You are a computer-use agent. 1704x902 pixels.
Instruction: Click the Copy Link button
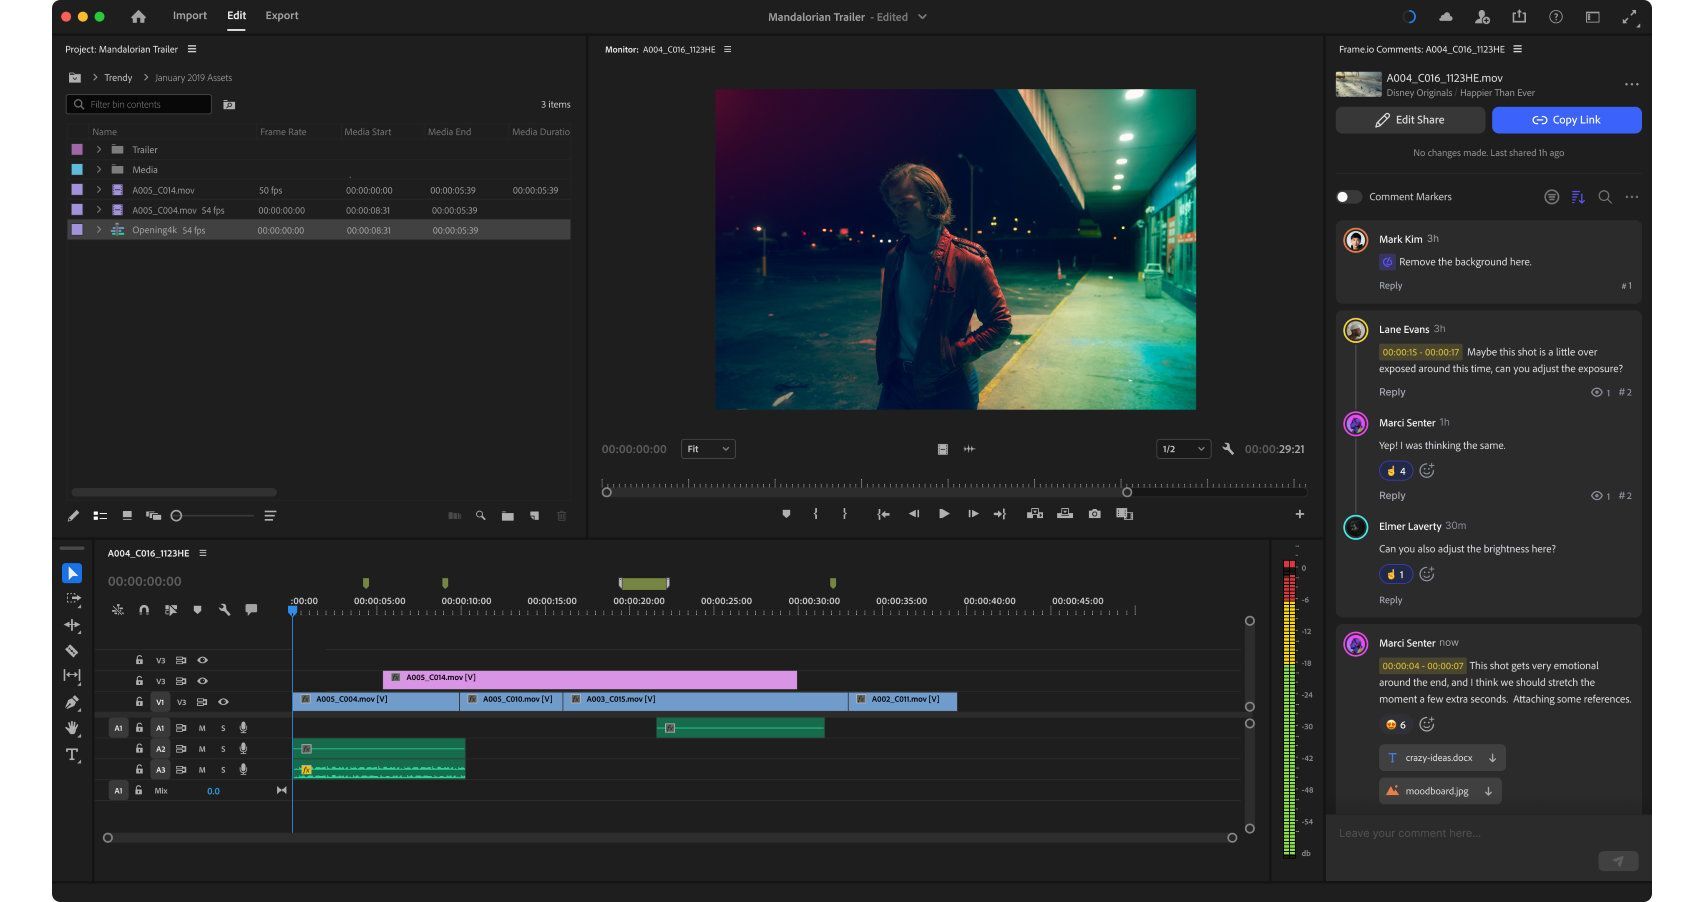tap(1566, 120)
